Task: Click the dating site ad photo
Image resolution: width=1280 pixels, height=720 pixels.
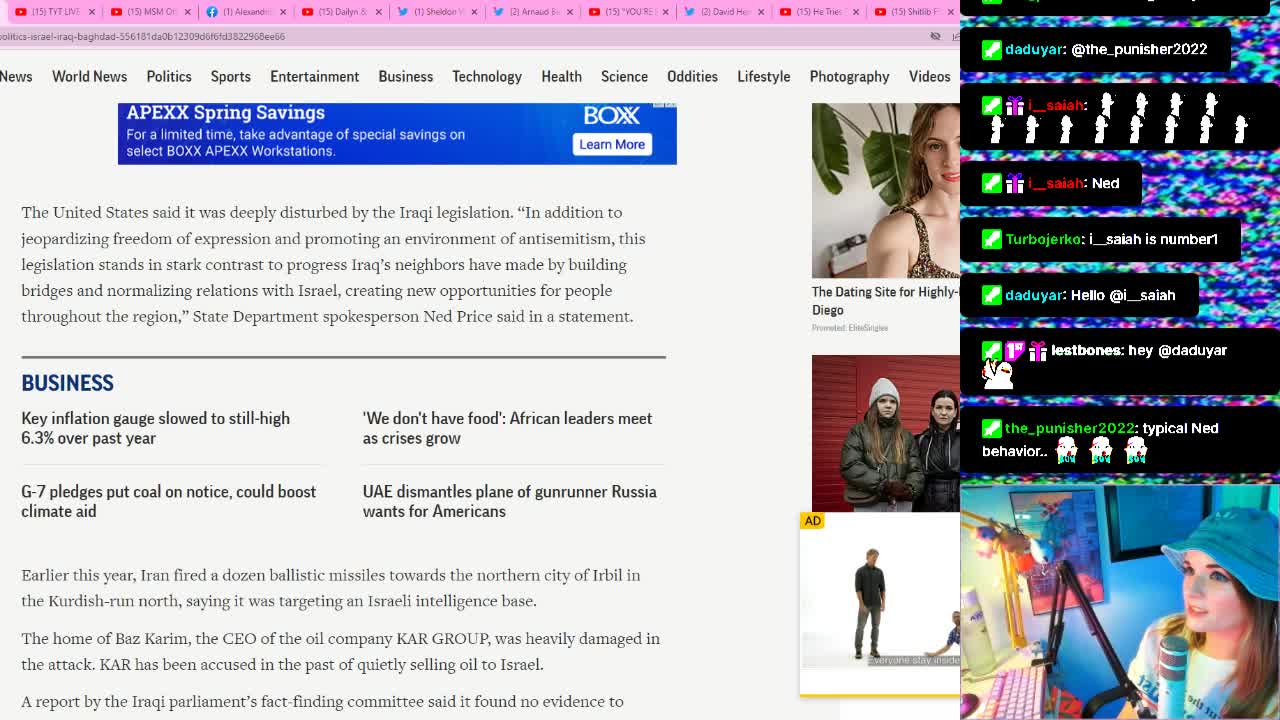Action: (886, 190)
